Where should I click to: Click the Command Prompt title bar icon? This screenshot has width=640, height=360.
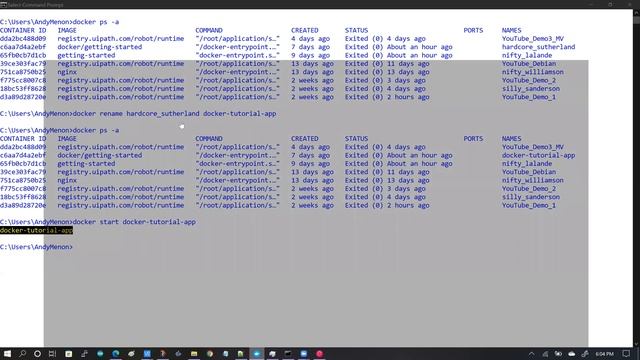pyautogui.click(x=3, y=4)
